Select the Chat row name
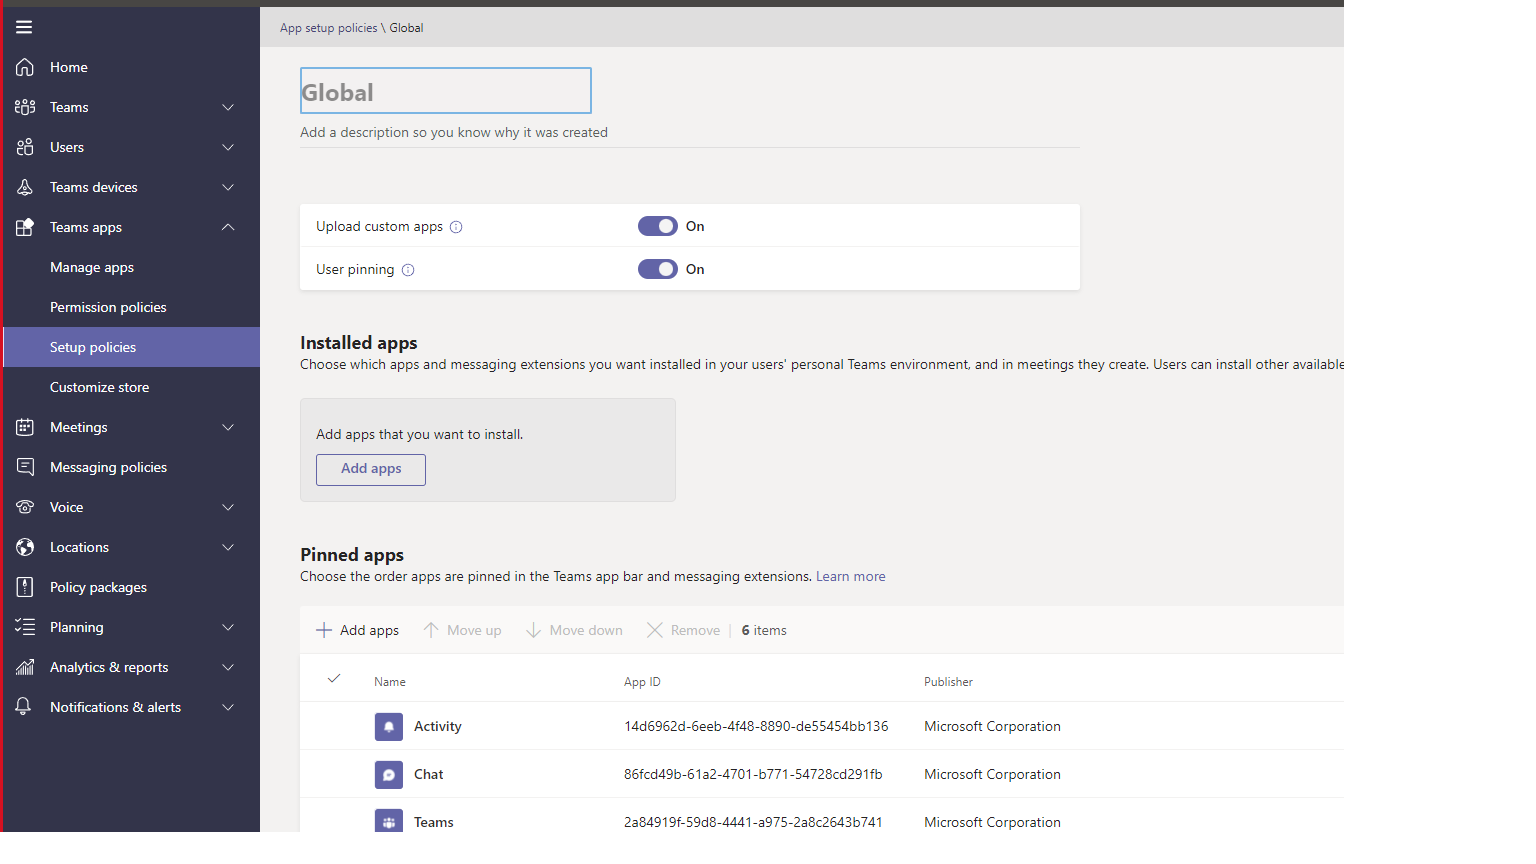This screenshot has height=864, width=1536. pos(428,775)
